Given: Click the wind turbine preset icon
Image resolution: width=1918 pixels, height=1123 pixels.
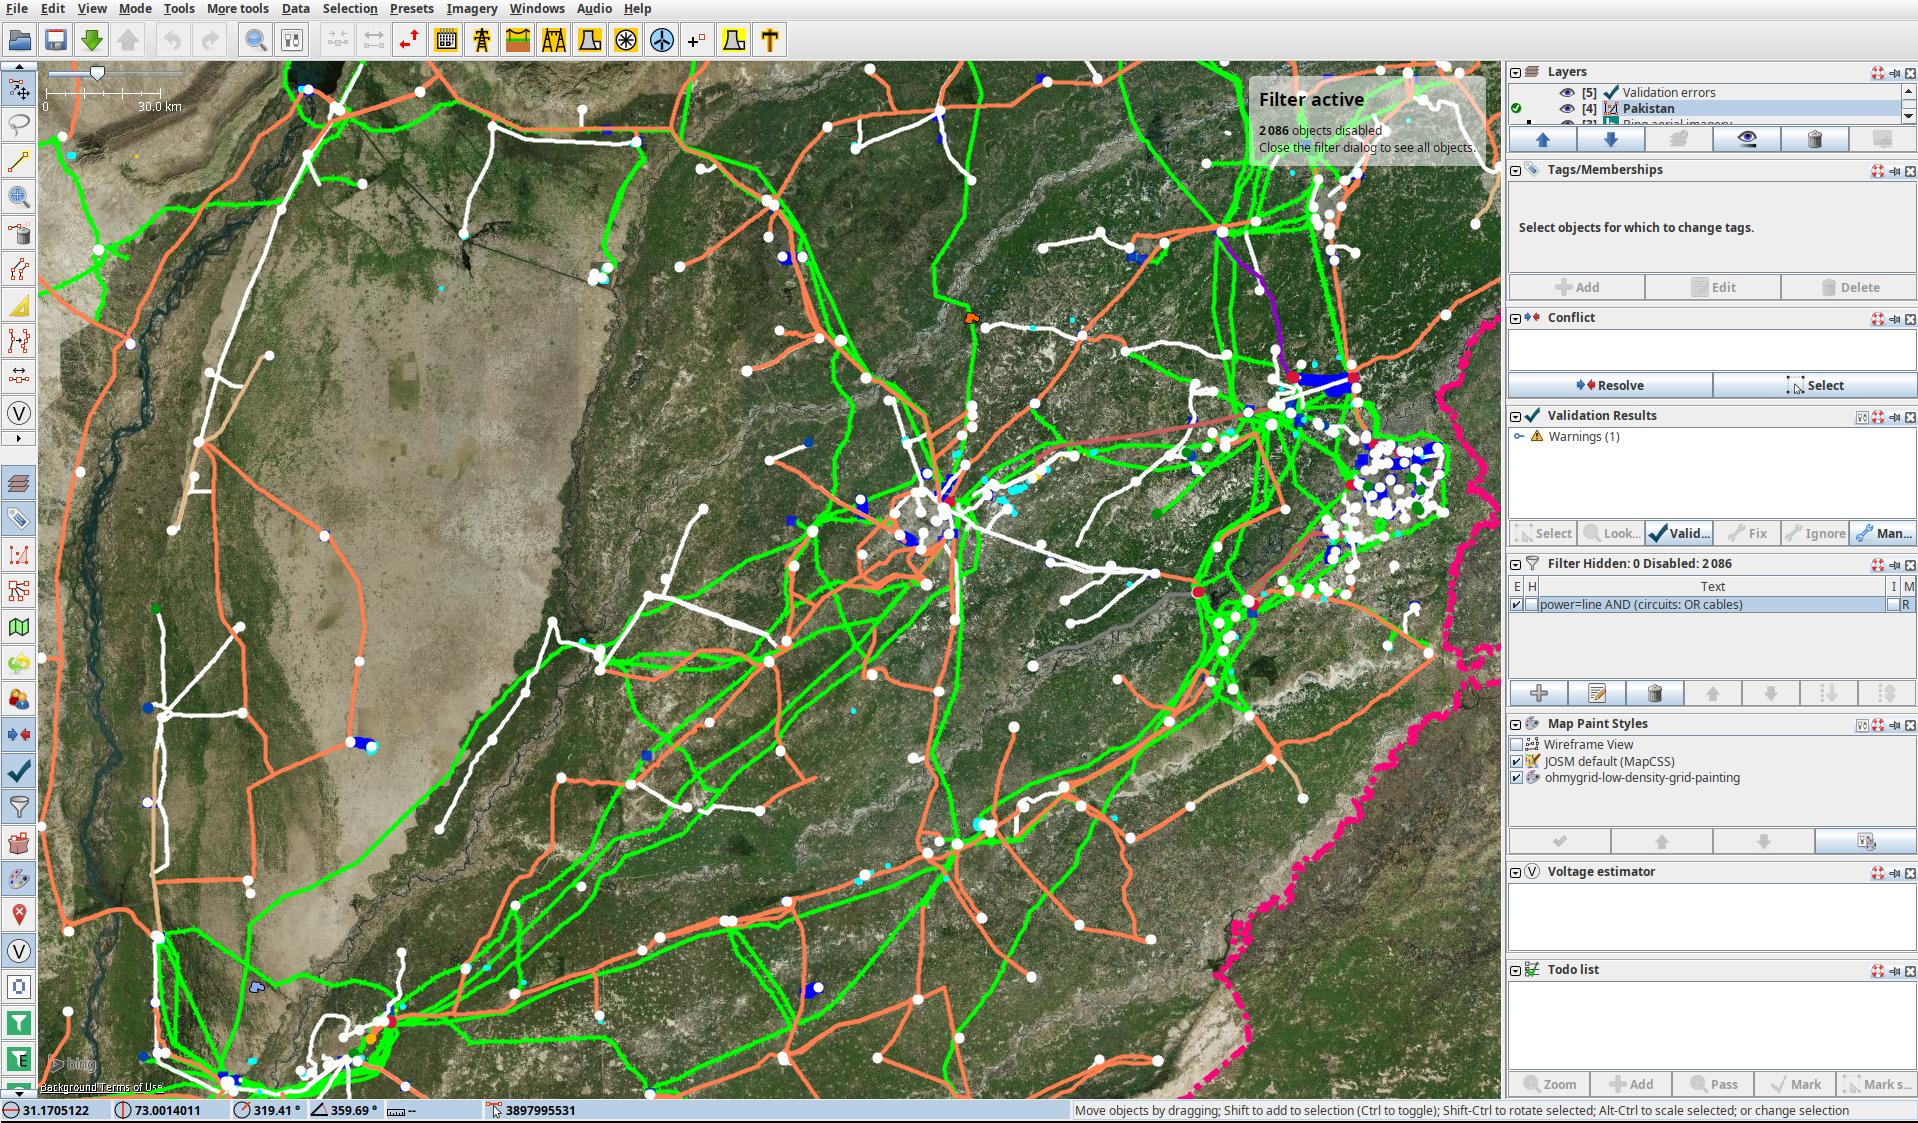Looking at the screenshot, I should pos(662,41).
